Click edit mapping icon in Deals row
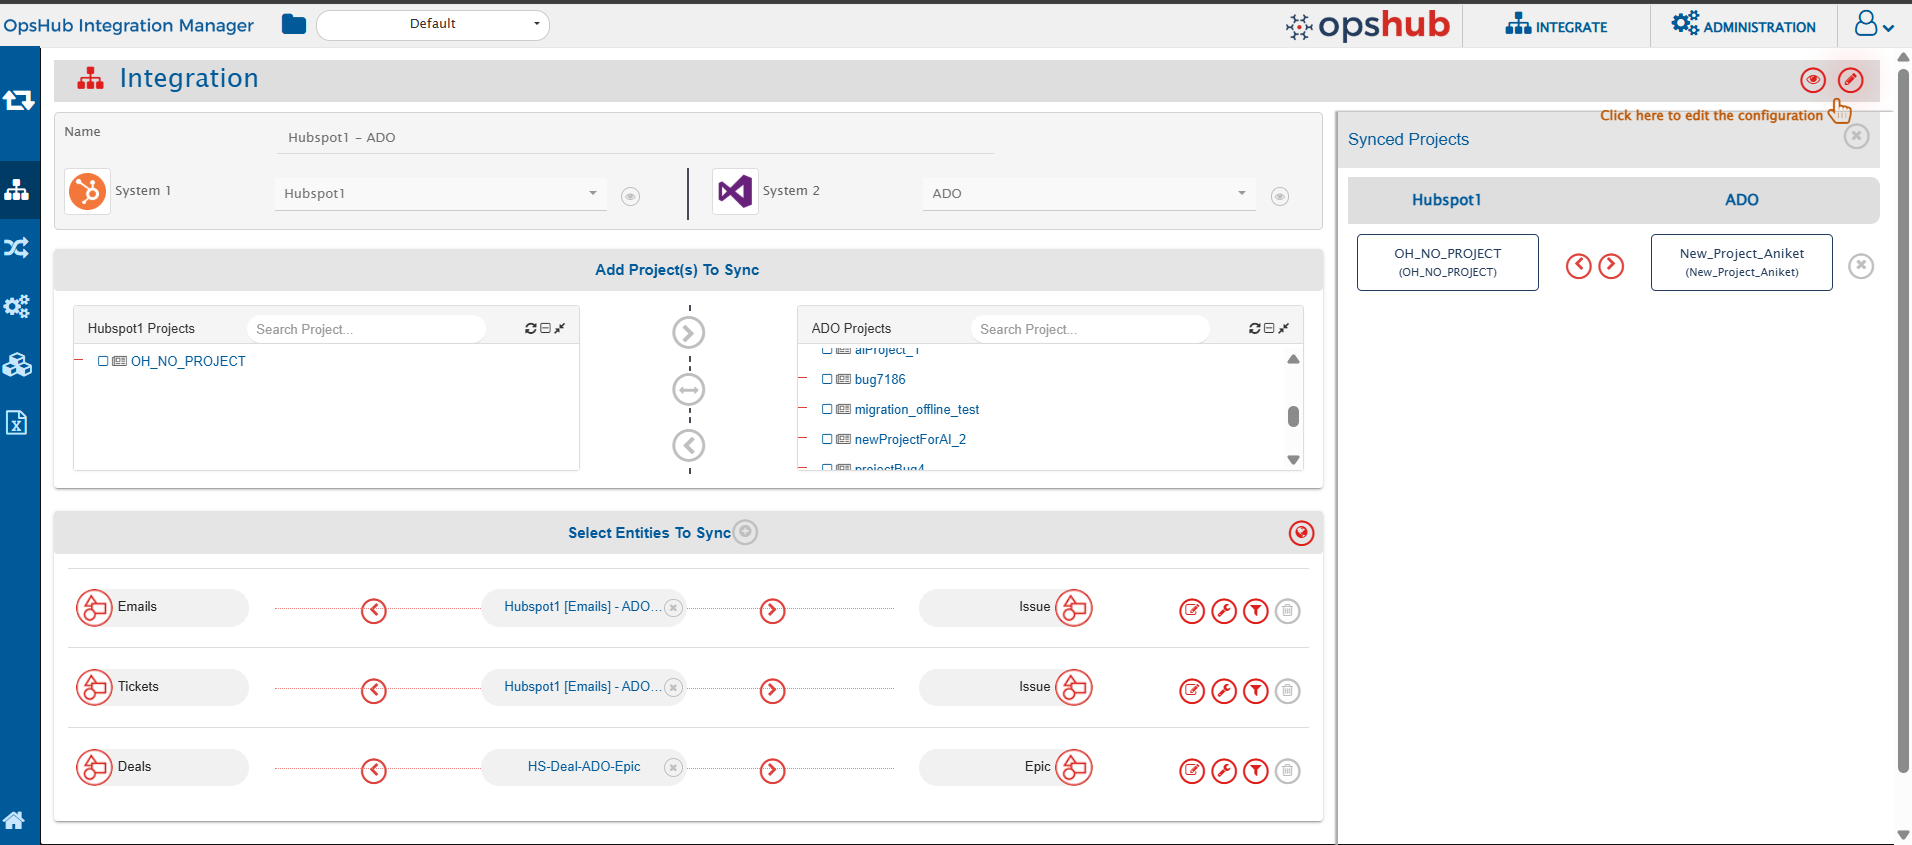 point(1191,771)
